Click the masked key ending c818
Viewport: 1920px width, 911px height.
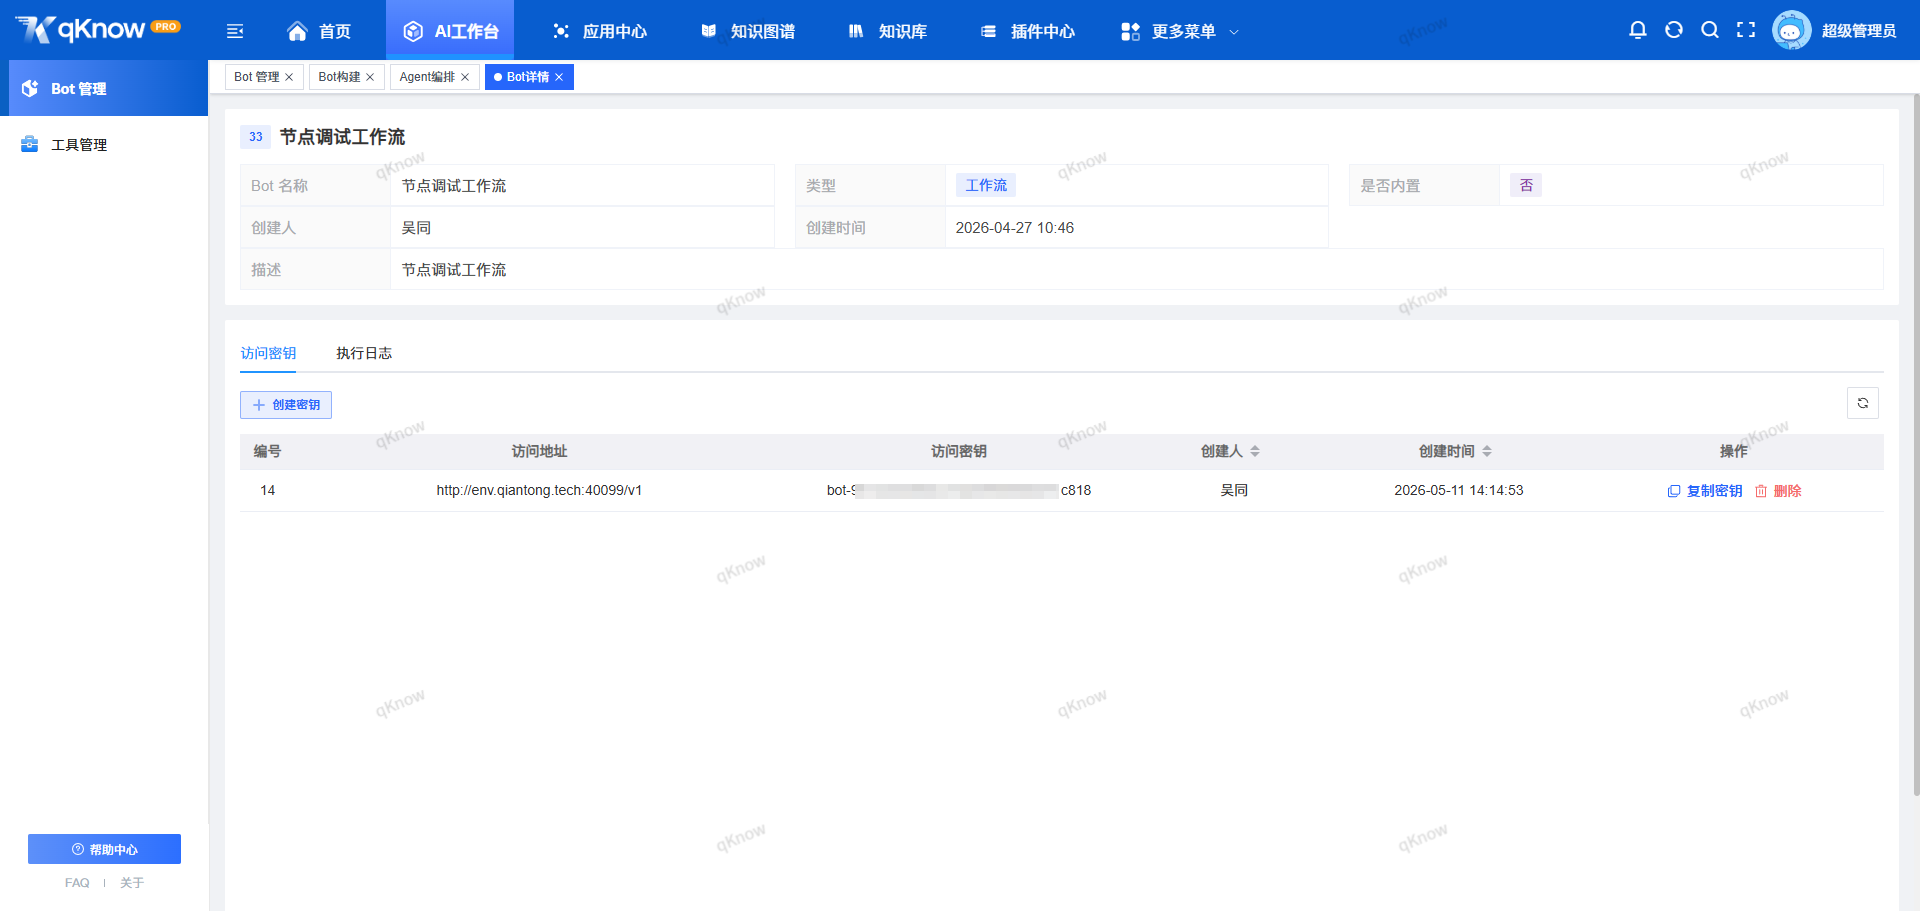pos(959,490)
